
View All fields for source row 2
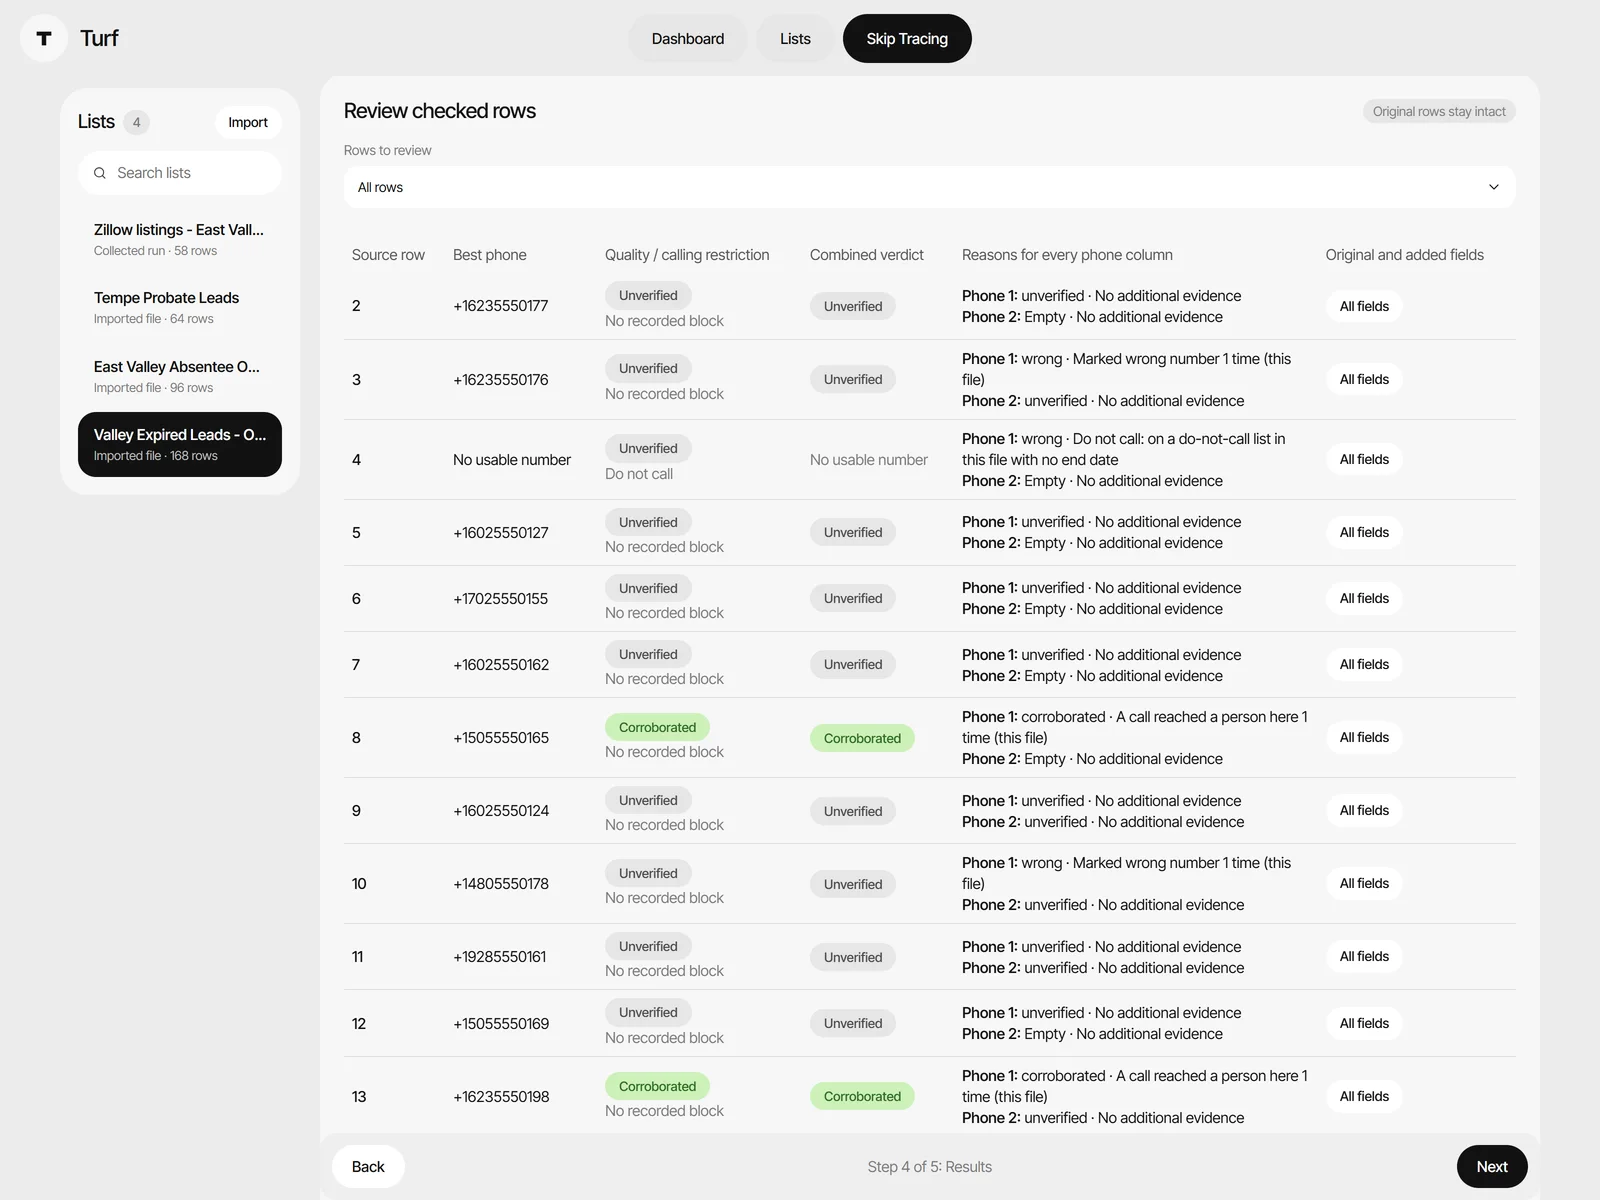pos(1364,306)
